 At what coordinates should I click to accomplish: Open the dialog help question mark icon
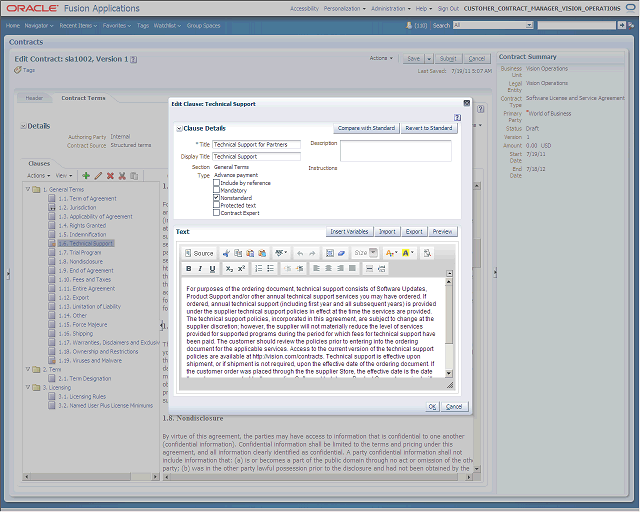[x=458, y=118]
